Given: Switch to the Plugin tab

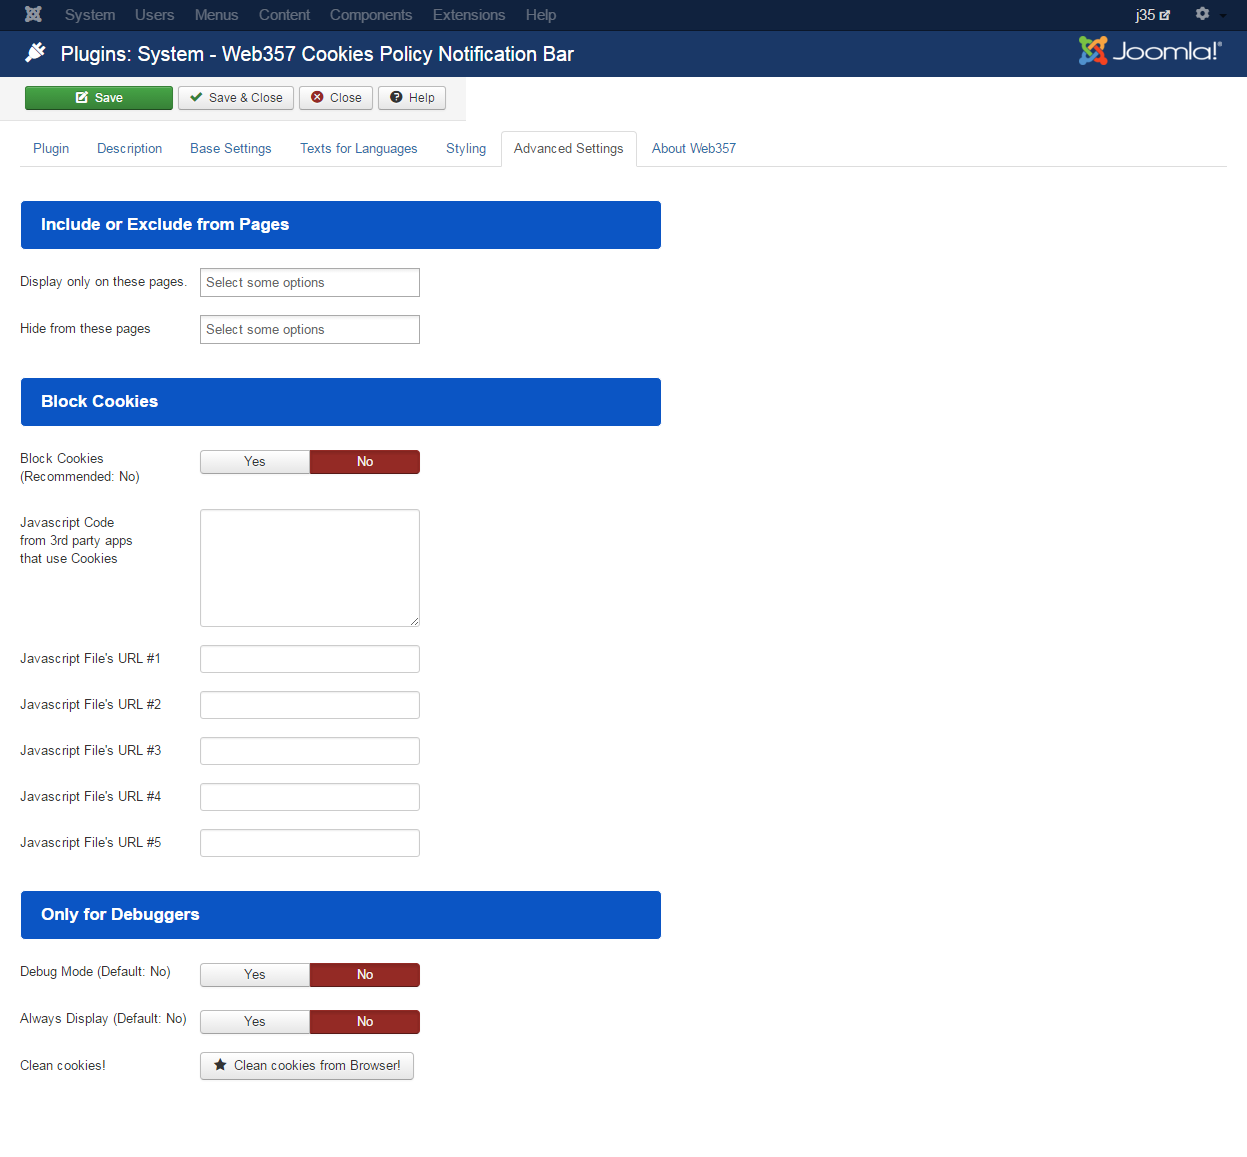Looking at the screenshot, I should 51,148.
